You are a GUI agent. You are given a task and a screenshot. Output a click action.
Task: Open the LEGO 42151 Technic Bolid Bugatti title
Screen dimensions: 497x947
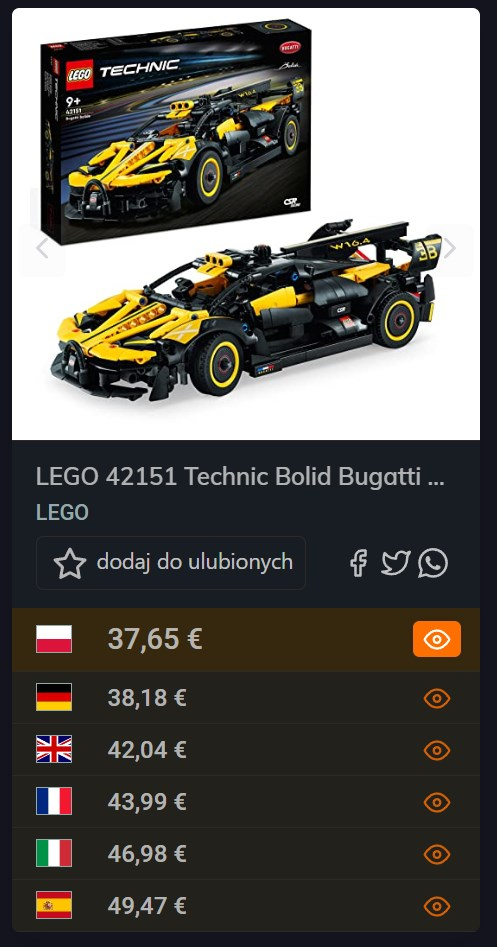[240, 477]
